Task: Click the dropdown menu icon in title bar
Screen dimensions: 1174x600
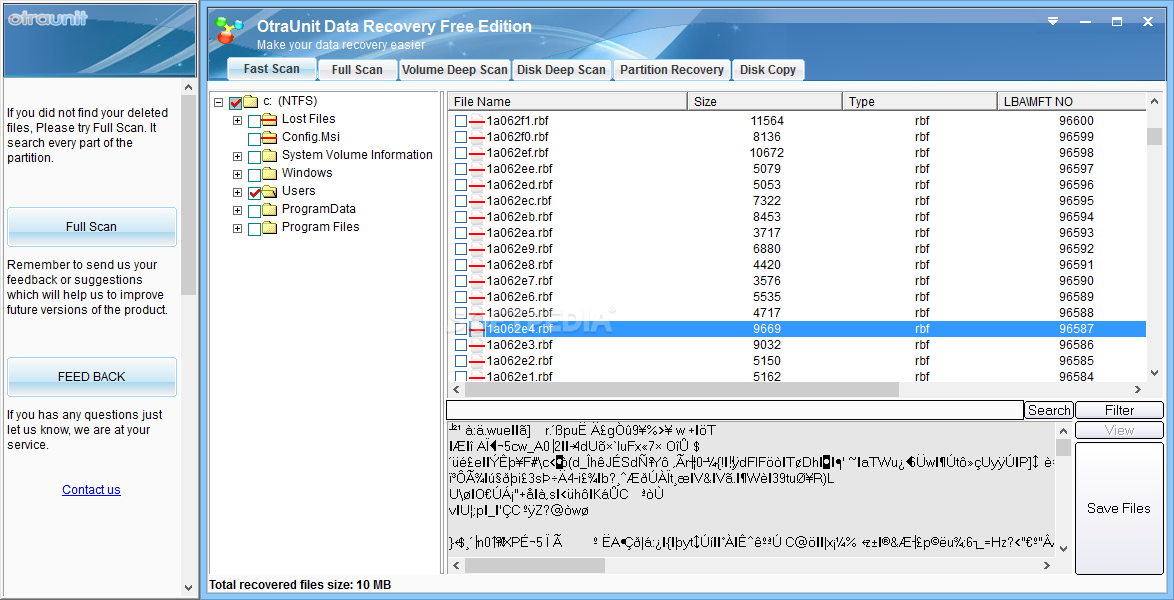Action: click(x=1053, y=22)
